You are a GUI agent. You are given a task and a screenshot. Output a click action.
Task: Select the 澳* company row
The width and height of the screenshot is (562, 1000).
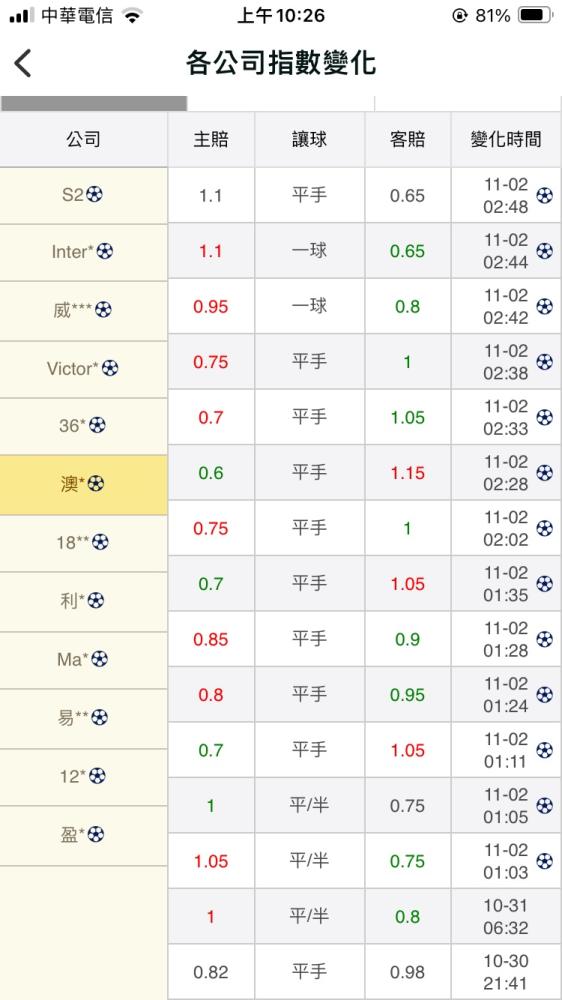click(84, 485)
